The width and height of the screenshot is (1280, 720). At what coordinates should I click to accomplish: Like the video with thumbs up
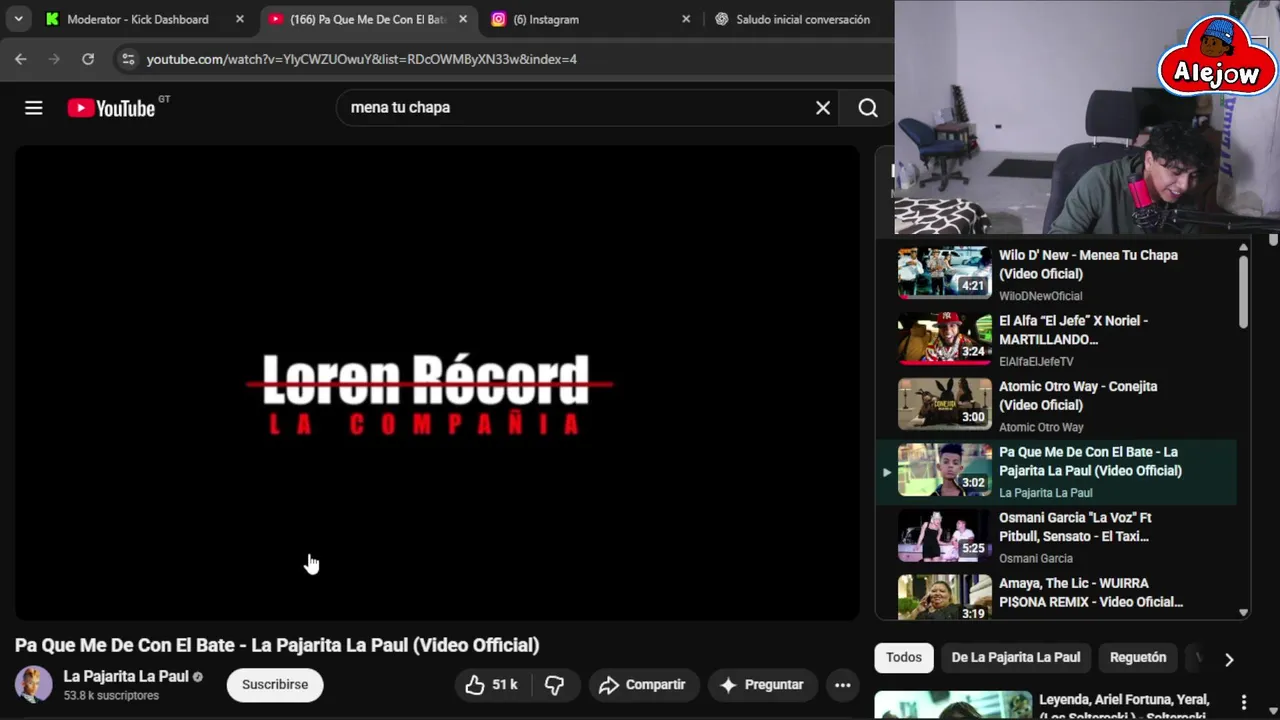coord(491,685)
